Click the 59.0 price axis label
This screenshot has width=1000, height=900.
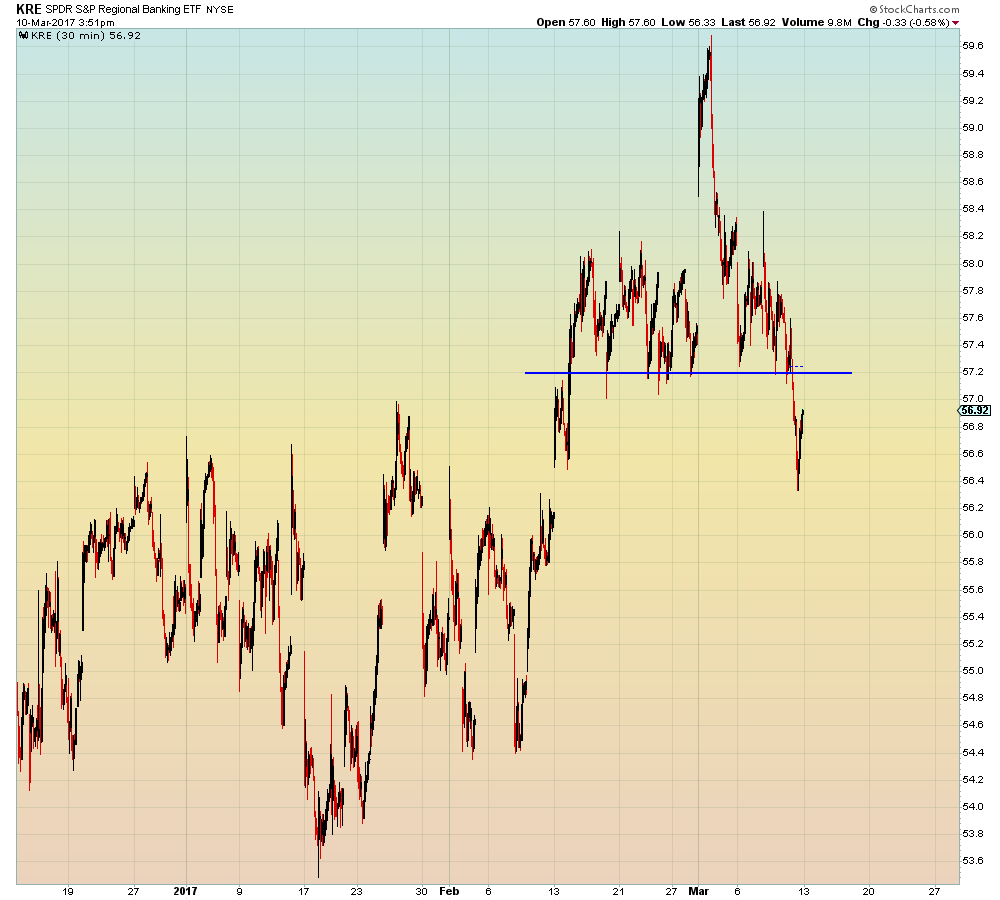click(x=973, y=128)
